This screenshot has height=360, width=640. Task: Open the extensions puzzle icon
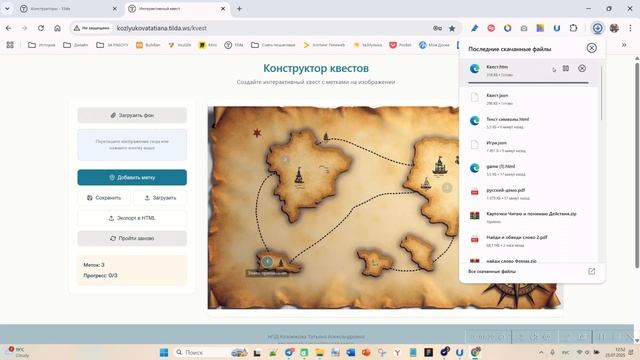573,28
